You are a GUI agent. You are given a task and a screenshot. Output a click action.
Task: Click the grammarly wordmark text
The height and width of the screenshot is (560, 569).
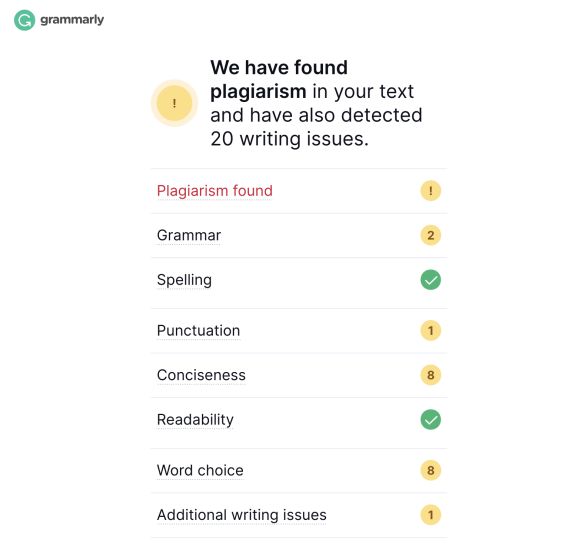pyautogui.click(x=72, y=20)
